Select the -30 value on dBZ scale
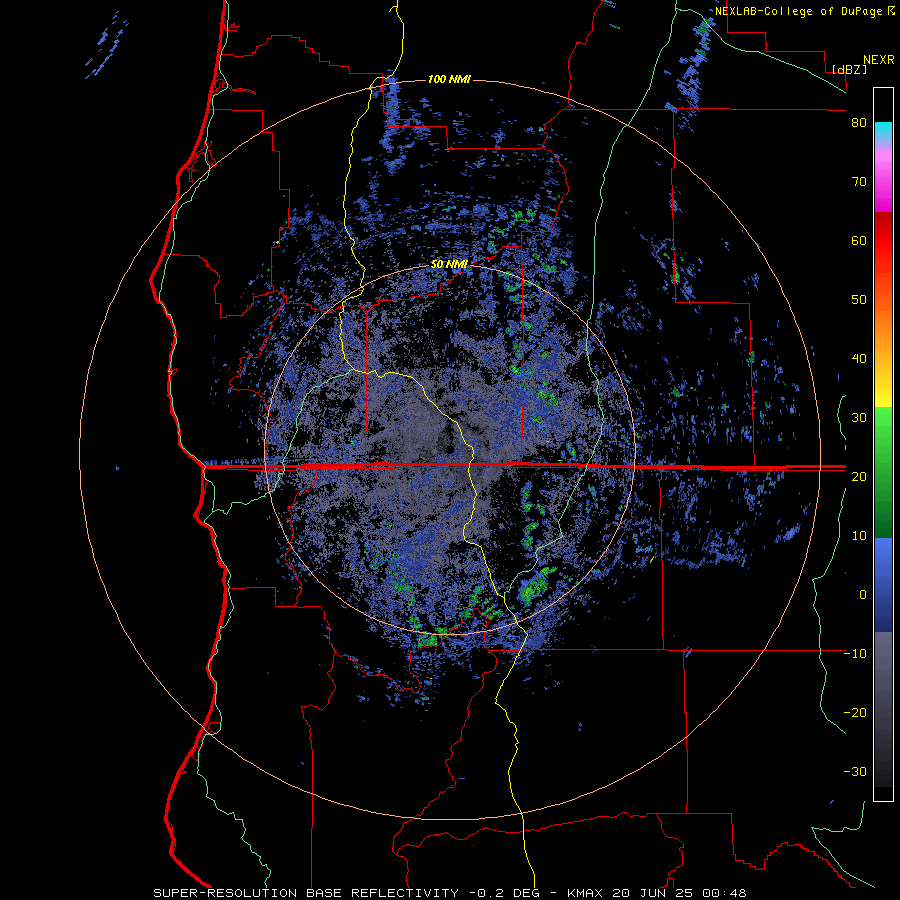This screenshot has width=900, height=900. coord(855,771)
